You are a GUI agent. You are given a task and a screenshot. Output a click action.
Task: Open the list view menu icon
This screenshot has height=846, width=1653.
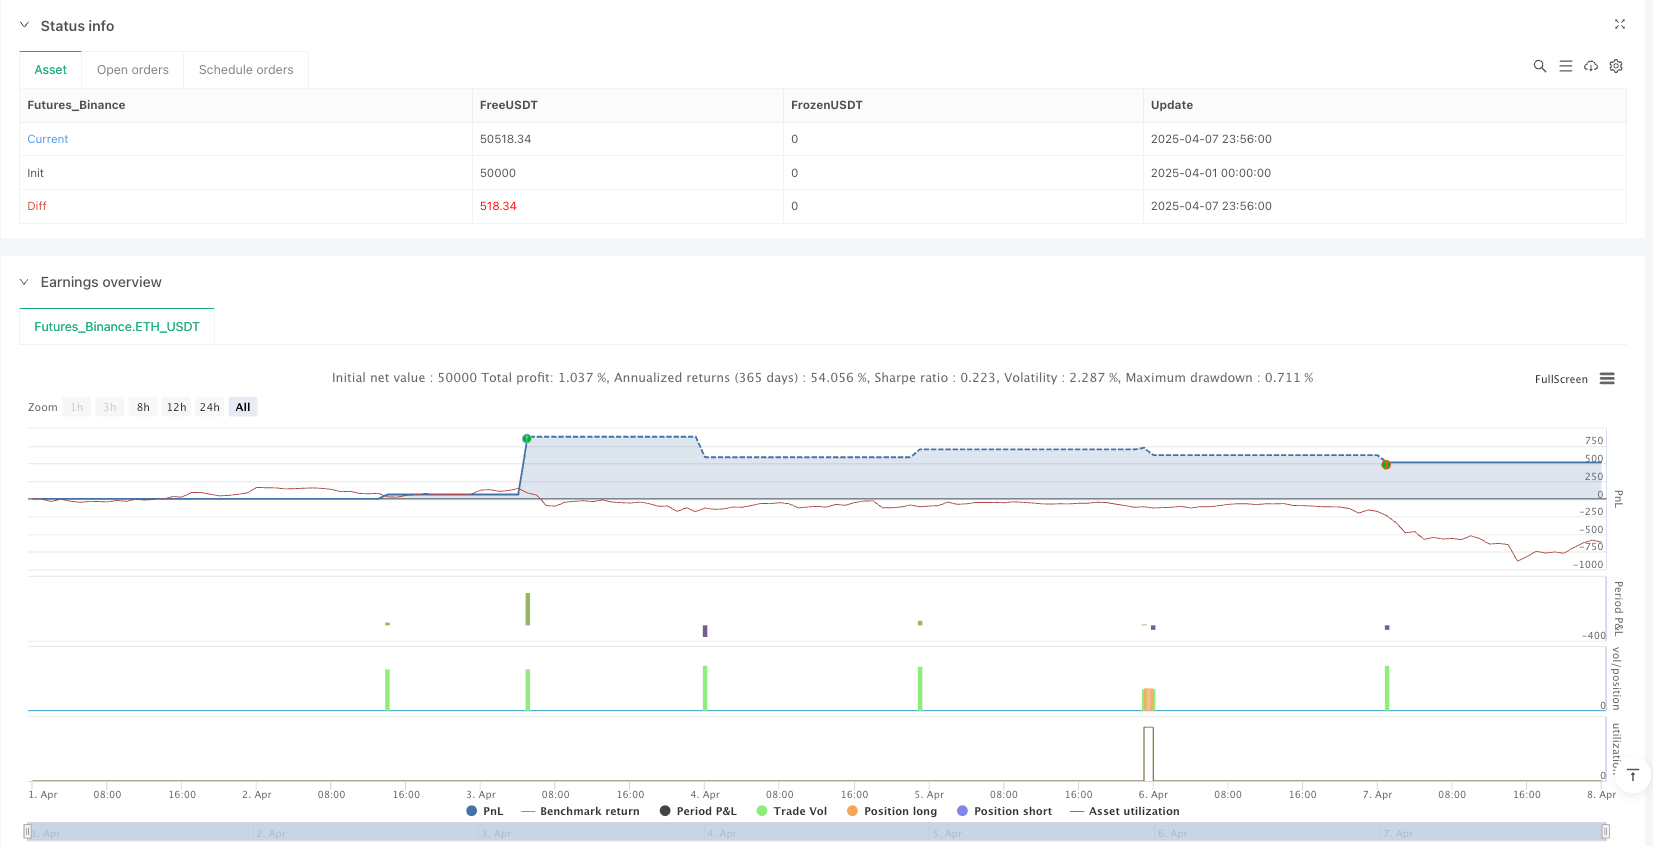point(1566,66)
